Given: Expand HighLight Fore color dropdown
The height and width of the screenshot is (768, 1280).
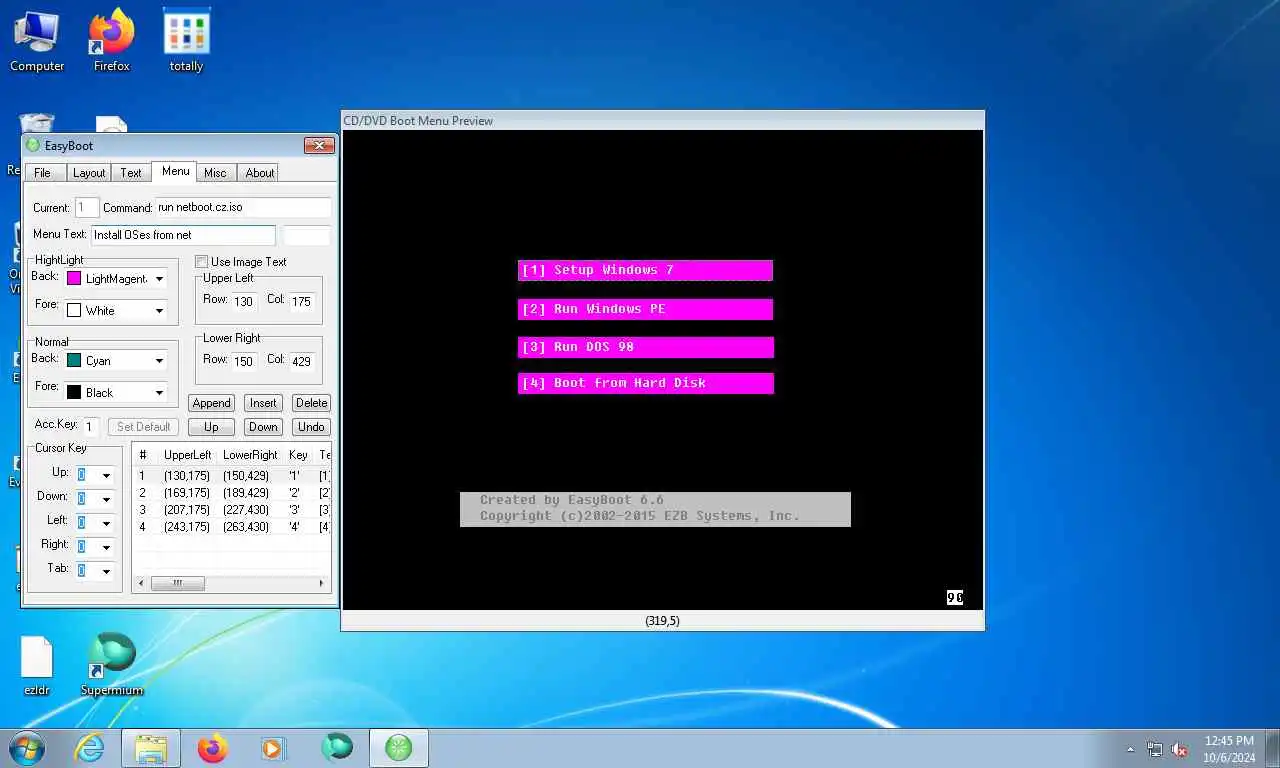Looking at the screenshot, I should 159,311.
